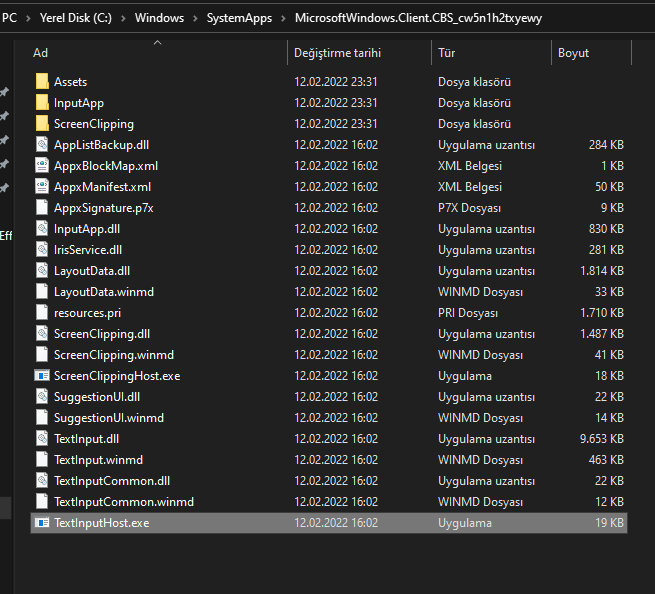Select the ScreenClipping.winmd file name
Image resolution: width=655 pixels, height=594 pixels.
pos(114,355)
